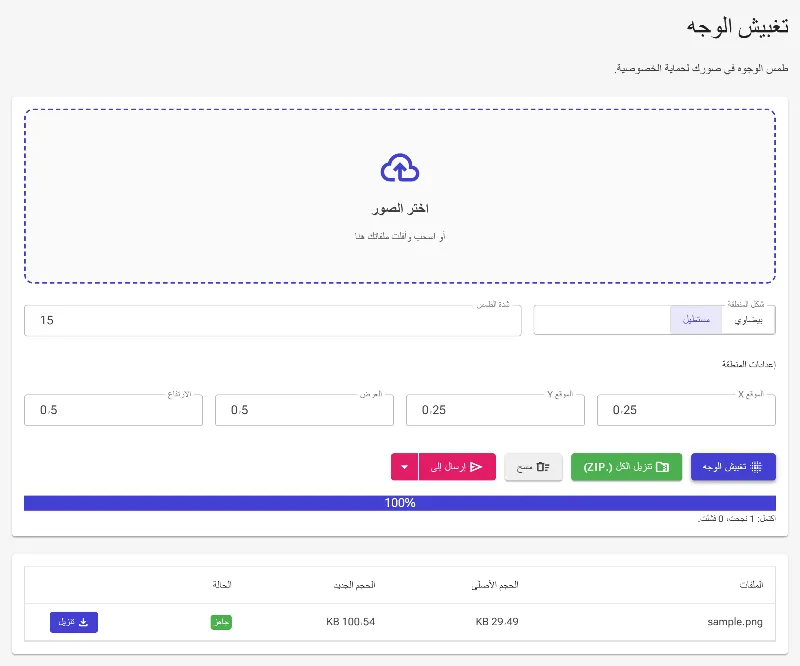This screenshot has width=800, height=666.
Task: Click the cloud upload icon
Action: [400, 168]
